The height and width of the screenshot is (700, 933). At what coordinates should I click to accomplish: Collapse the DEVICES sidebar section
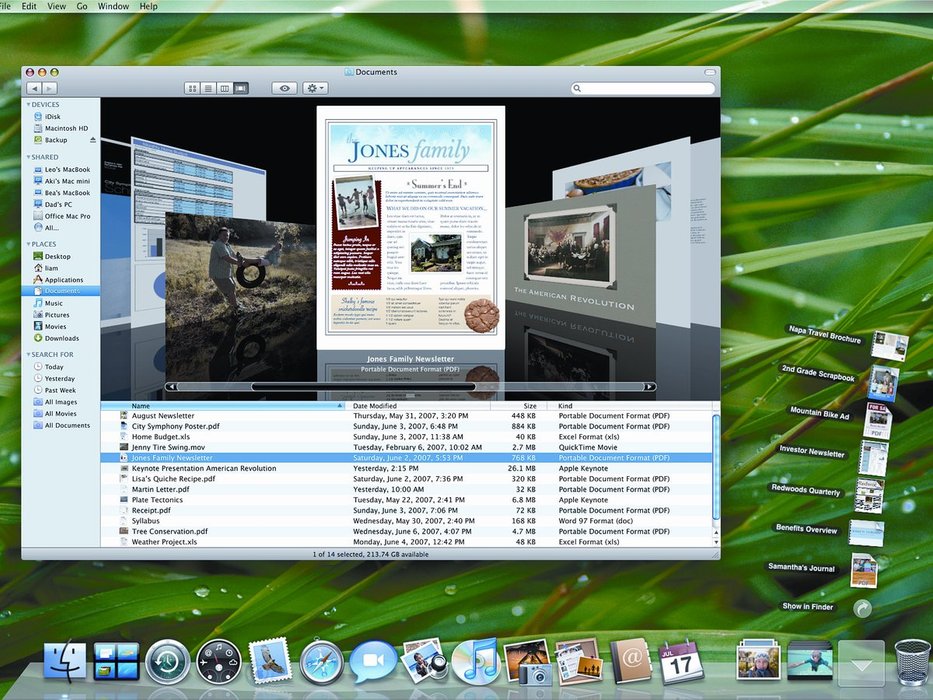click(x=28, y=104)
